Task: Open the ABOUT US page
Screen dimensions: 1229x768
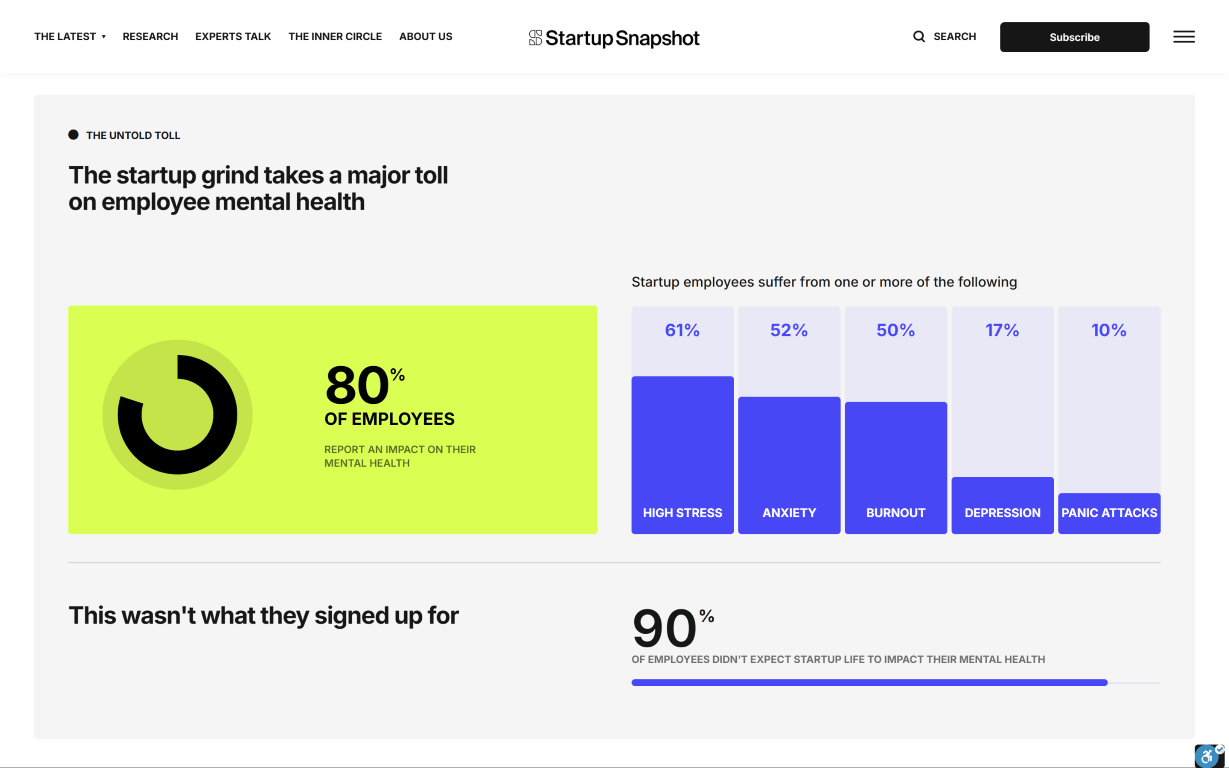Action: [425, 36]
